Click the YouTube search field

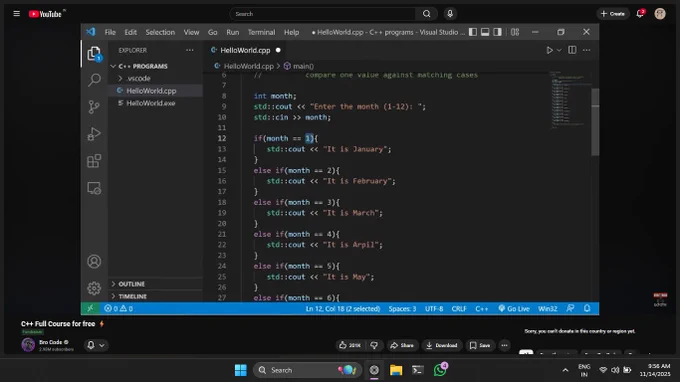tap(323, 14)
